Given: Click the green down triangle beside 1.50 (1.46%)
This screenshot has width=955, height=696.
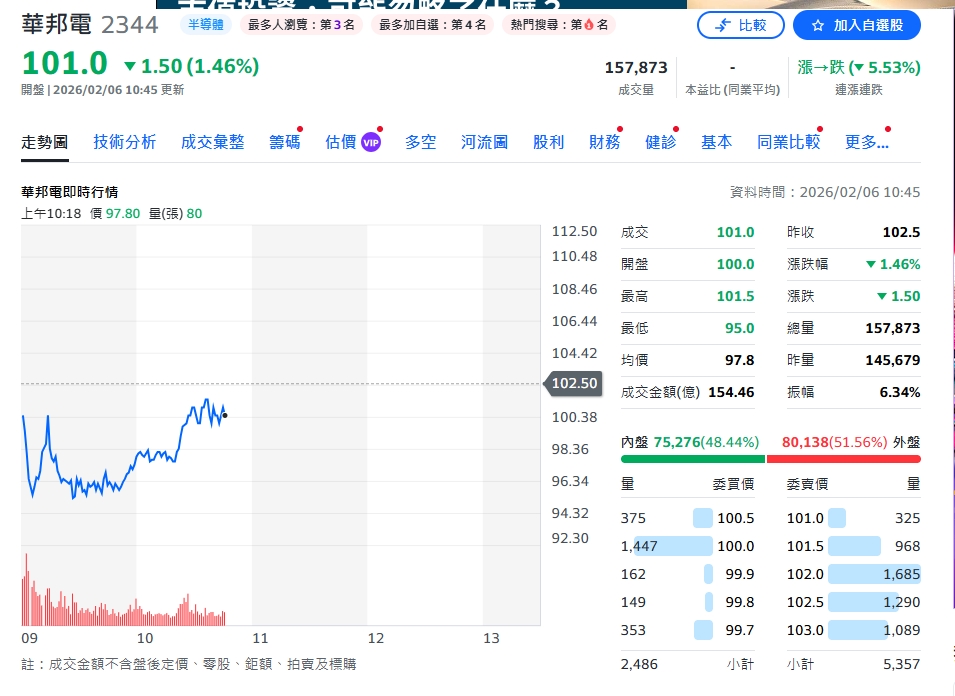Looking at the screenshot, I should tap(129, 67).
